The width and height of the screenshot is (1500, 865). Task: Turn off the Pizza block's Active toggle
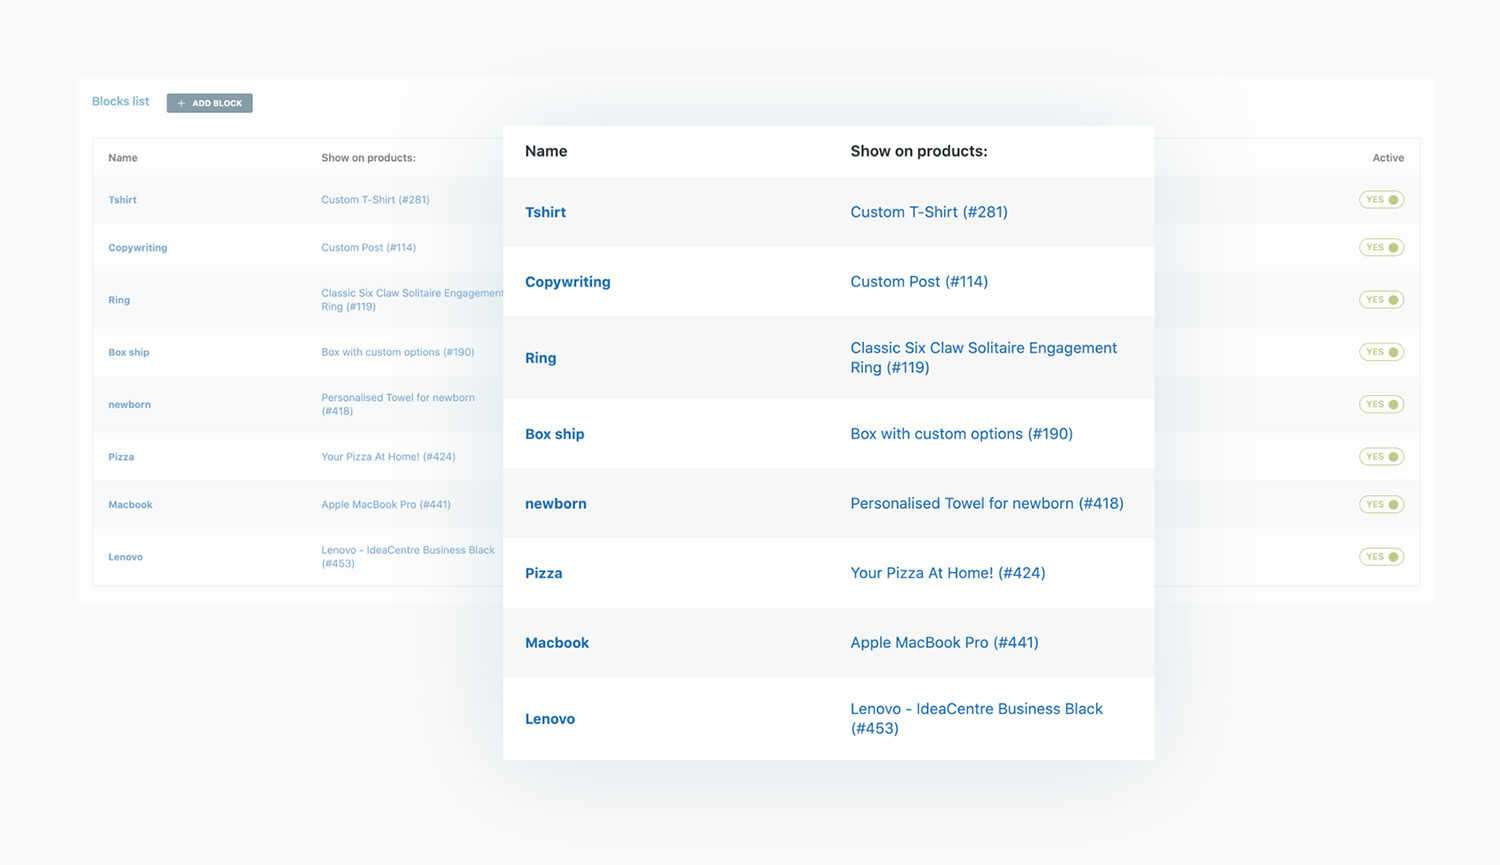pyautogui.click(x=1381, y=457)
